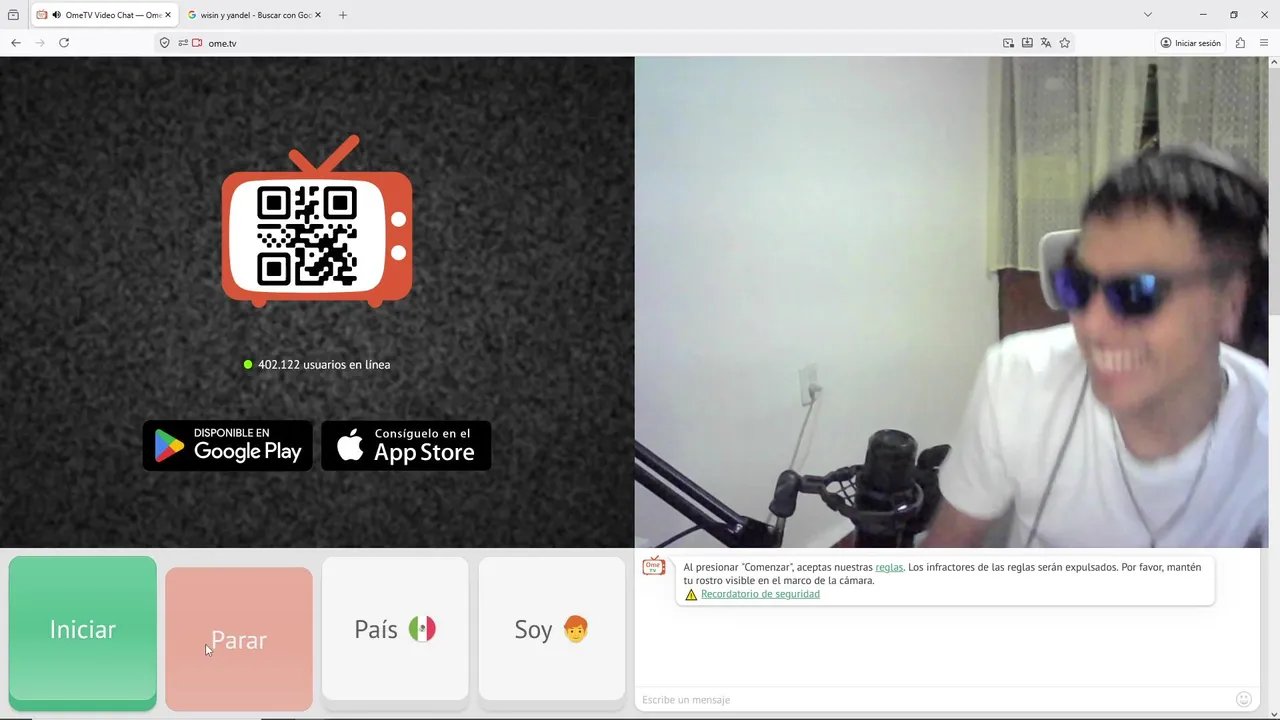
Task: Open the reglas link
Action: [x=889, y=567]
